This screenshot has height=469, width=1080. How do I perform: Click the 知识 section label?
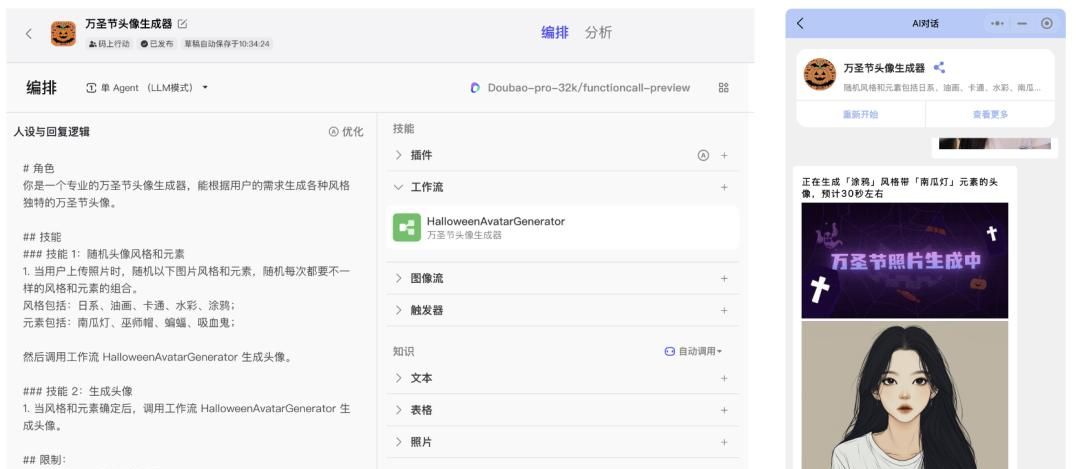pyautogui.click(x=404, y=351)
